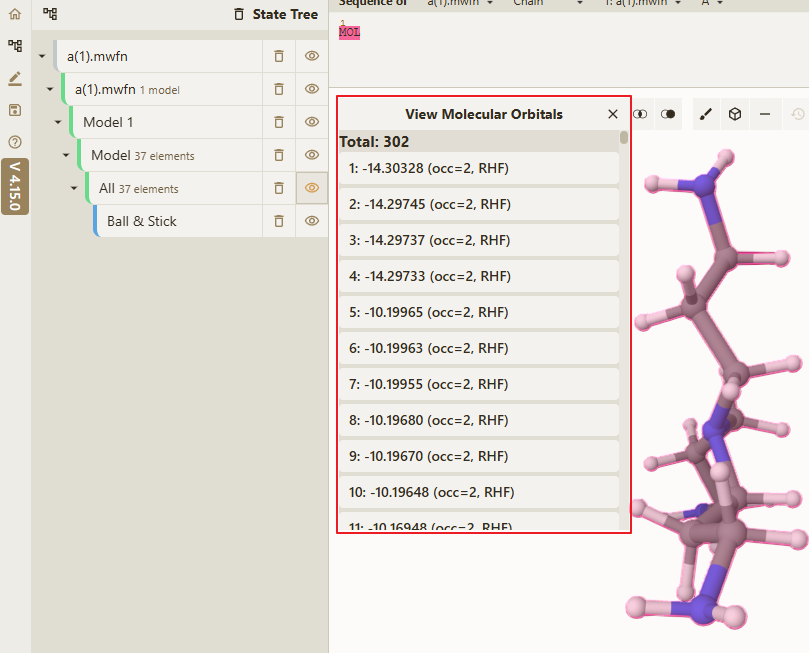Click the cube icon in viewport toolbar
This screenshot has width=809, height=653.
735,114
